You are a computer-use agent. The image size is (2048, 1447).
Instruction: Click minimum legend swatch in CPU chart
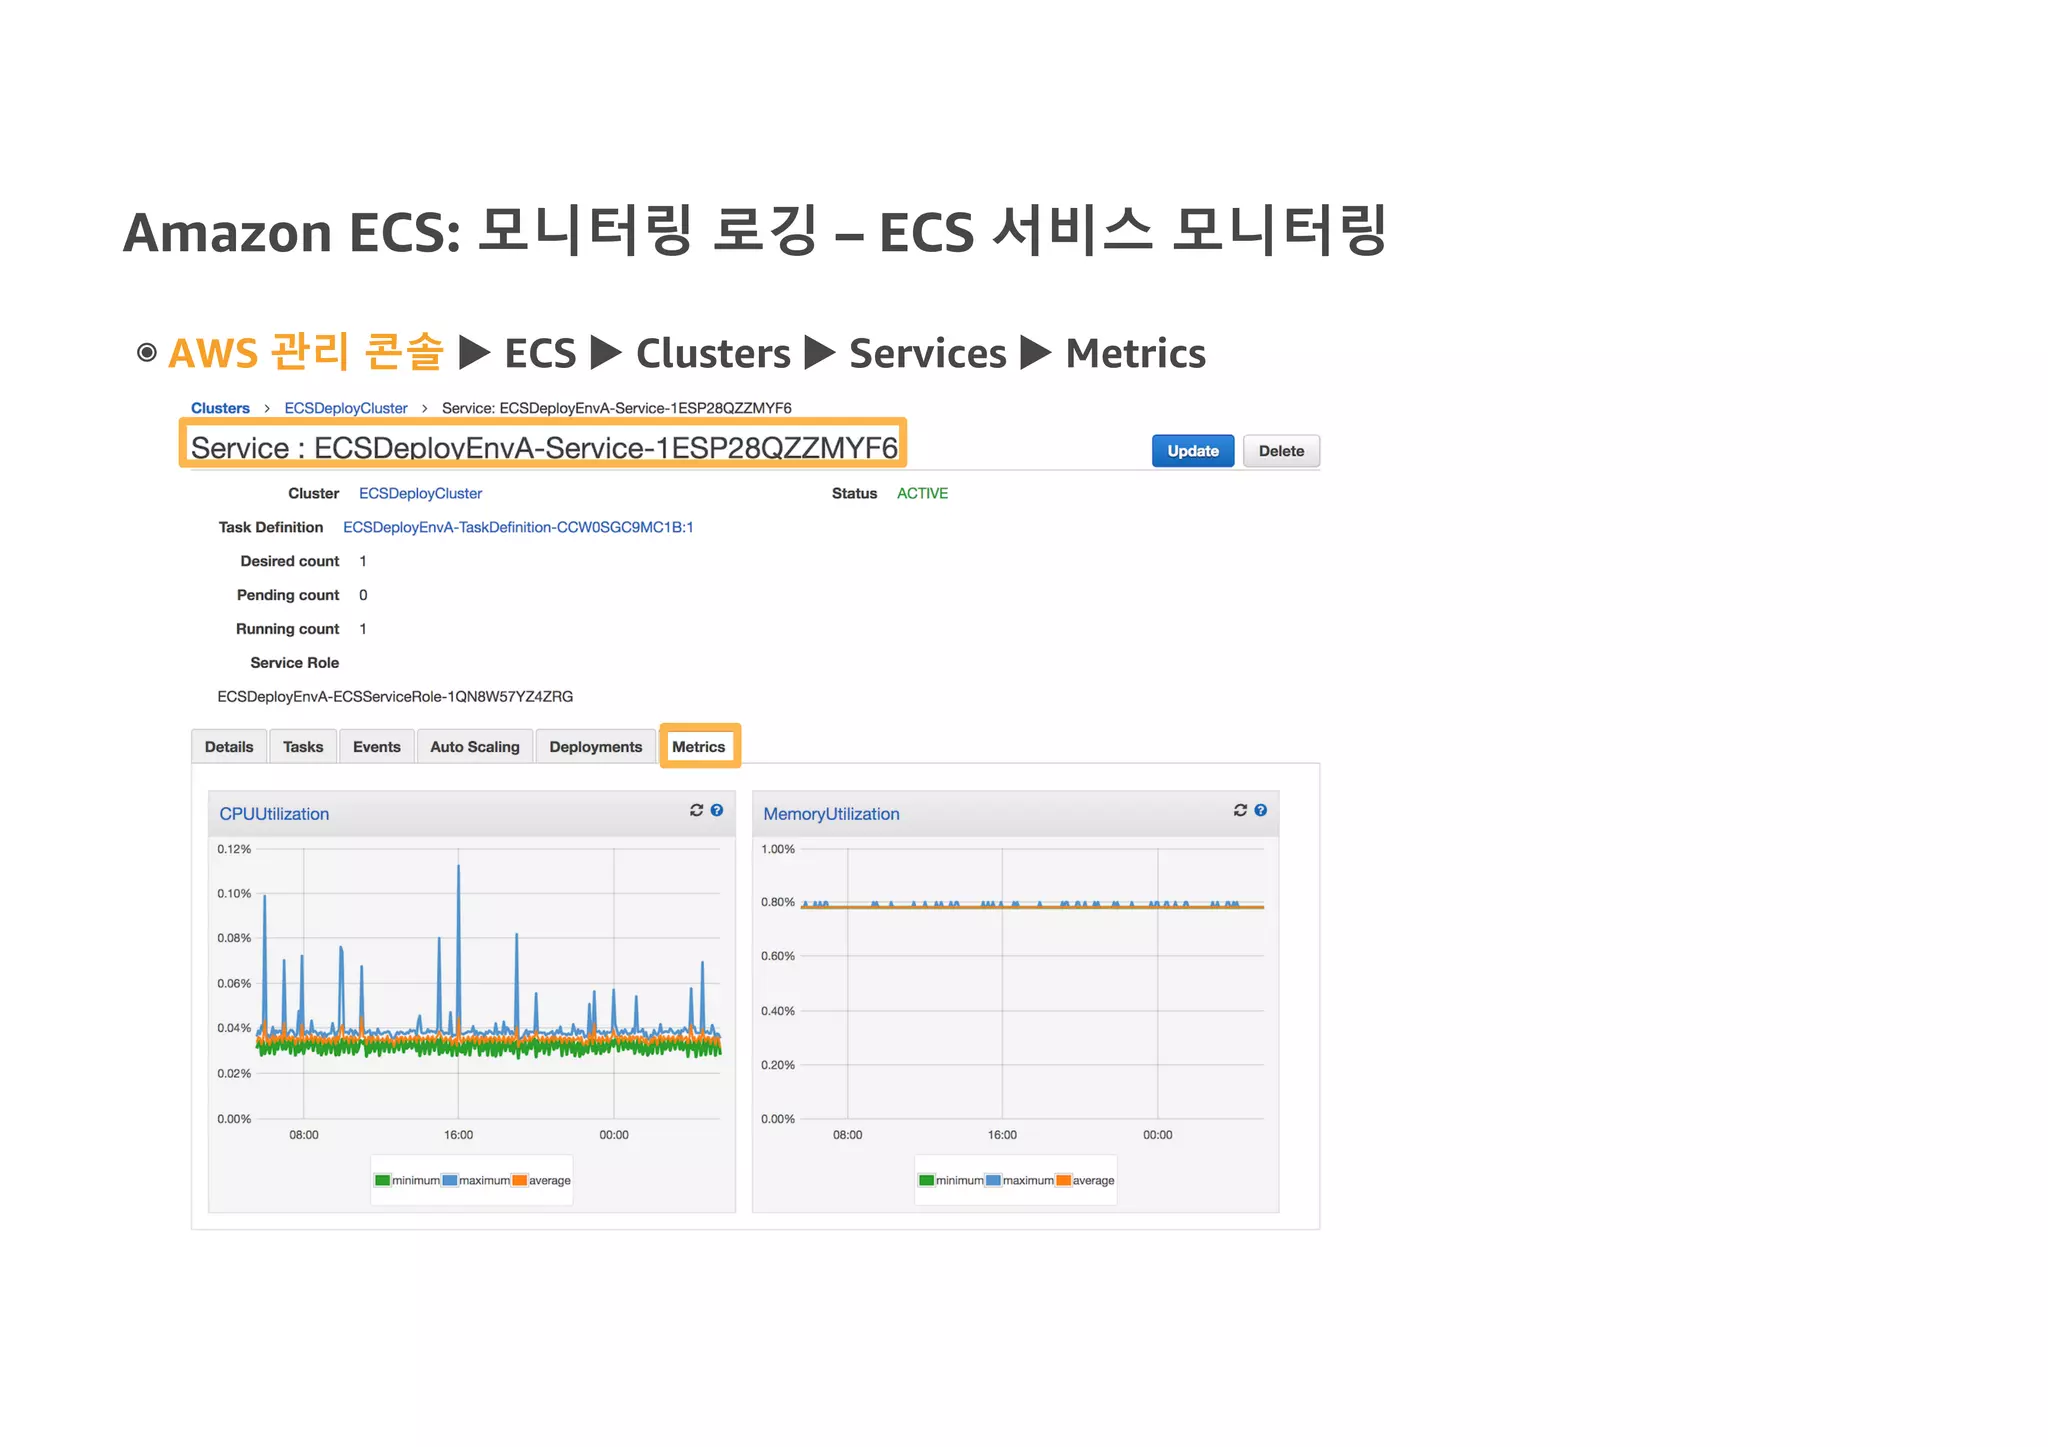(382, 1180)
